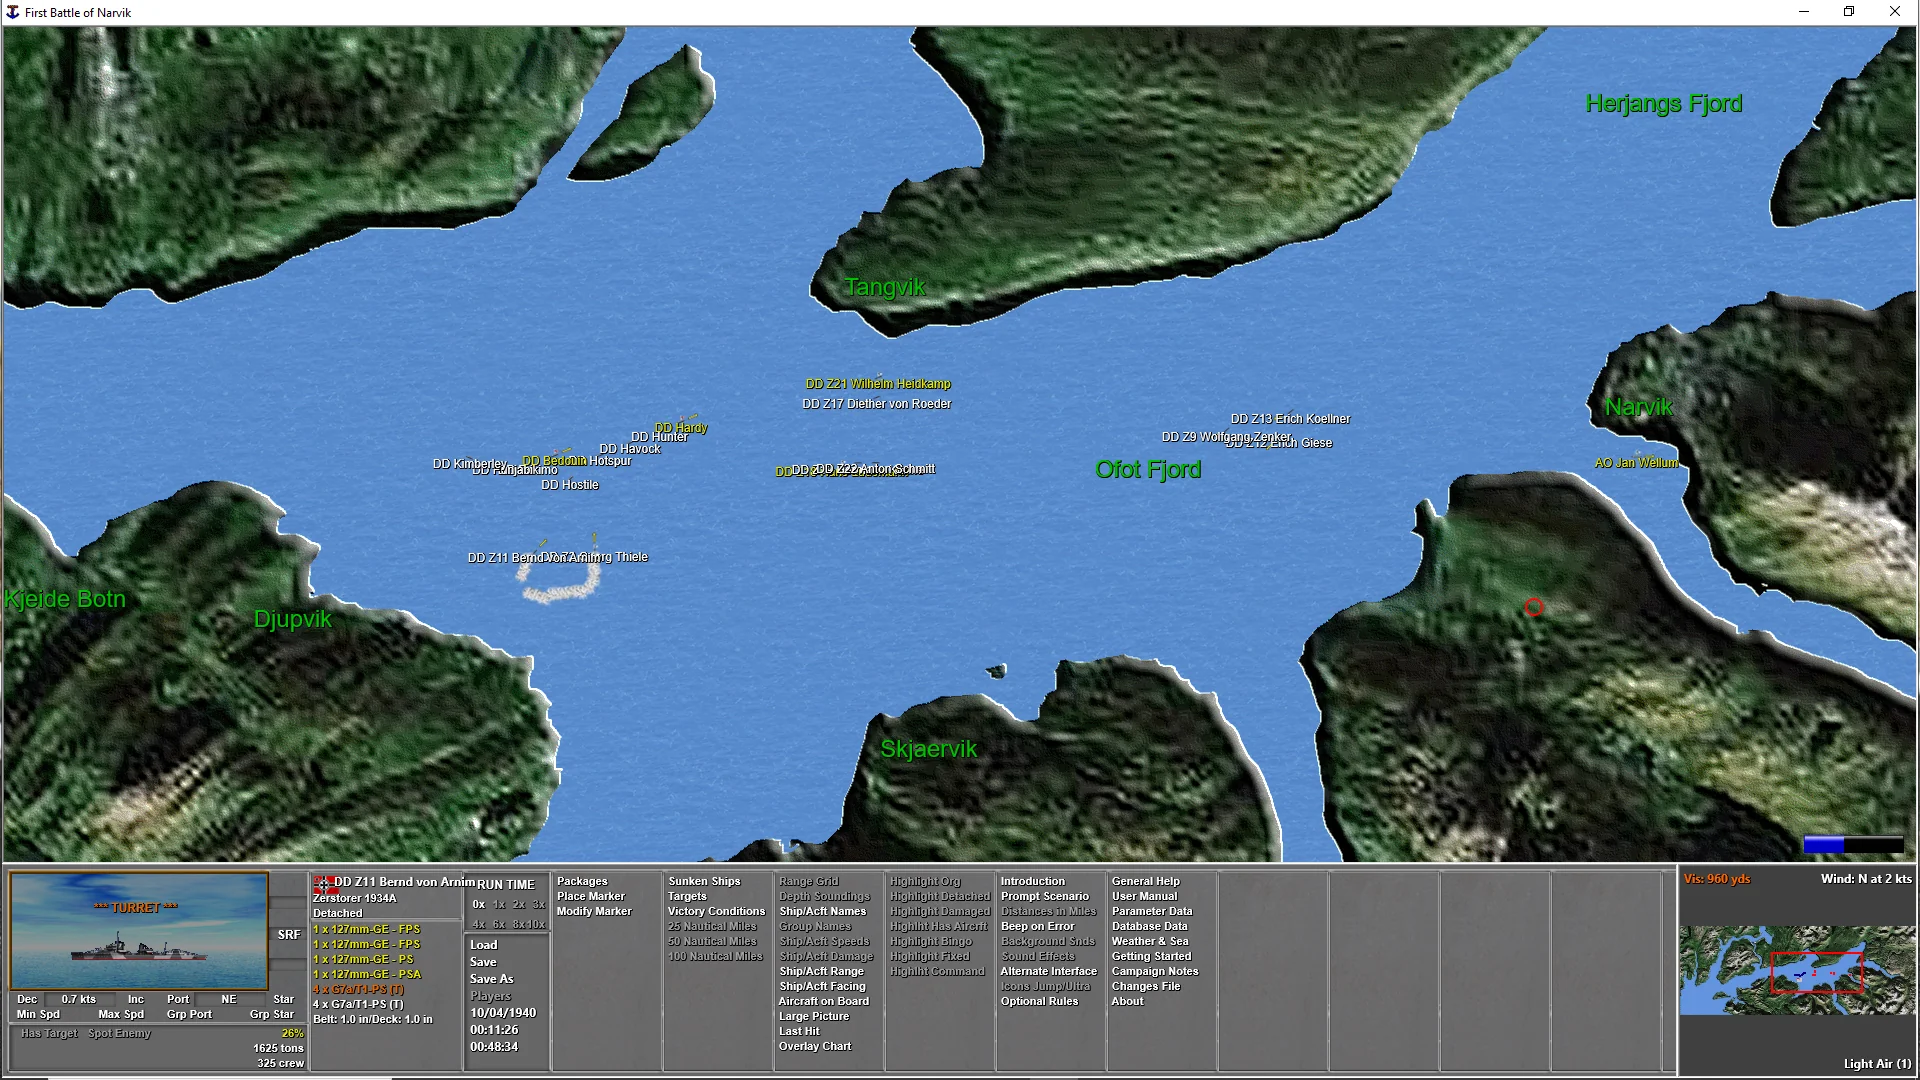Click the Load button
1920x1080 pixels.
[x=483, y=945]
